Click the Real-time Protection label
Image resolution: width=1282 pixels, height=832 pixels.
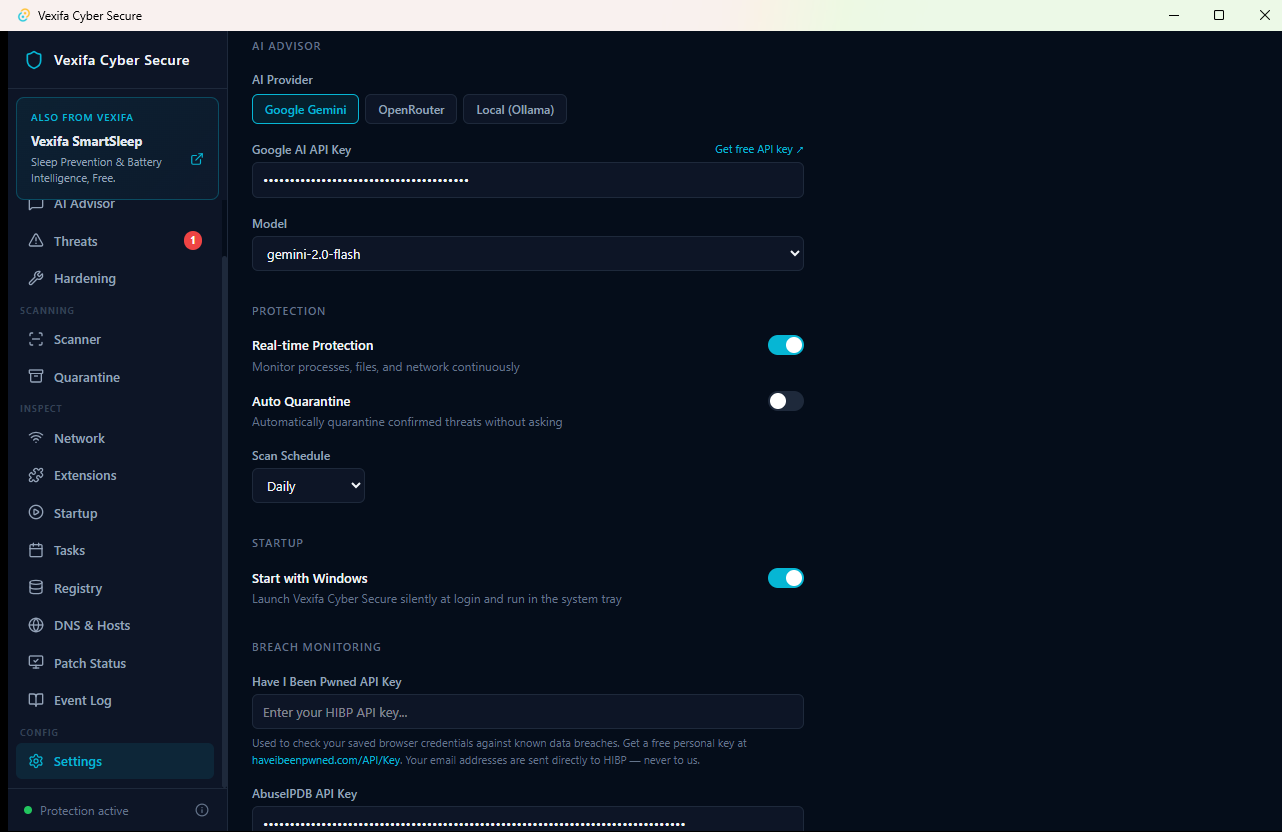tap(313, 345)
